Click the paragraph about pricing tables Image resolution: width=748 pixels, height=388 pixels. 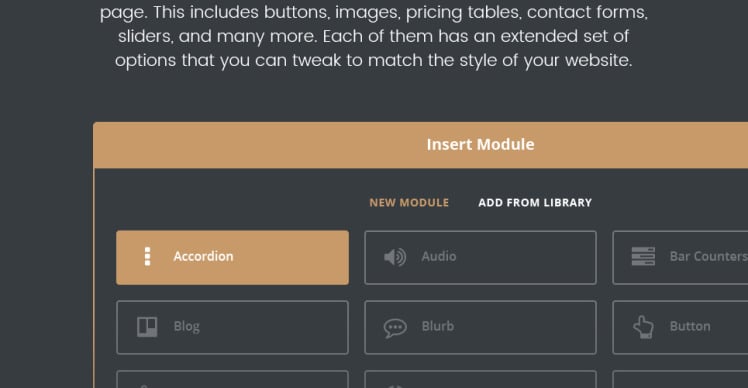tap(374, 36)
